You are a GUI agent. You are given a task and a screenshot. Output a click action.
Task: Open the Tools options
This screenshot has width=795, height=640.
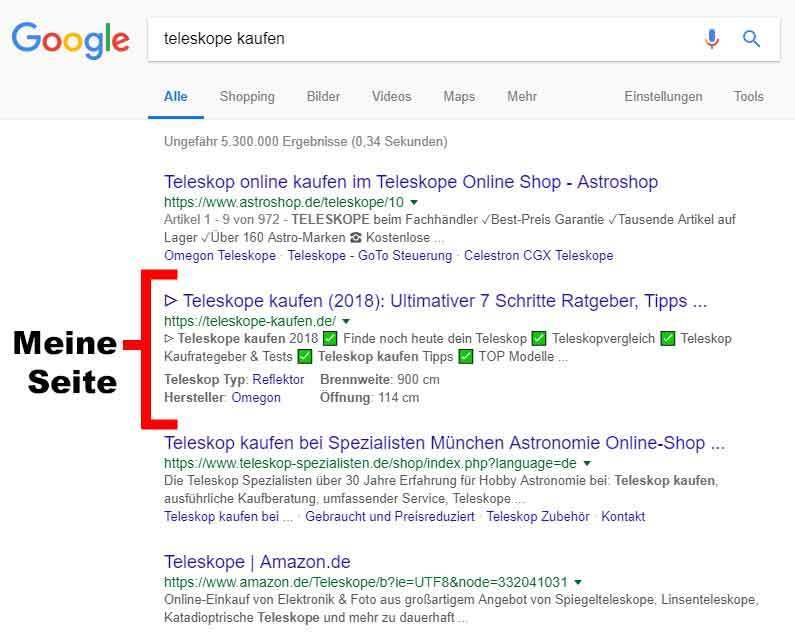[x=748, y=96]
